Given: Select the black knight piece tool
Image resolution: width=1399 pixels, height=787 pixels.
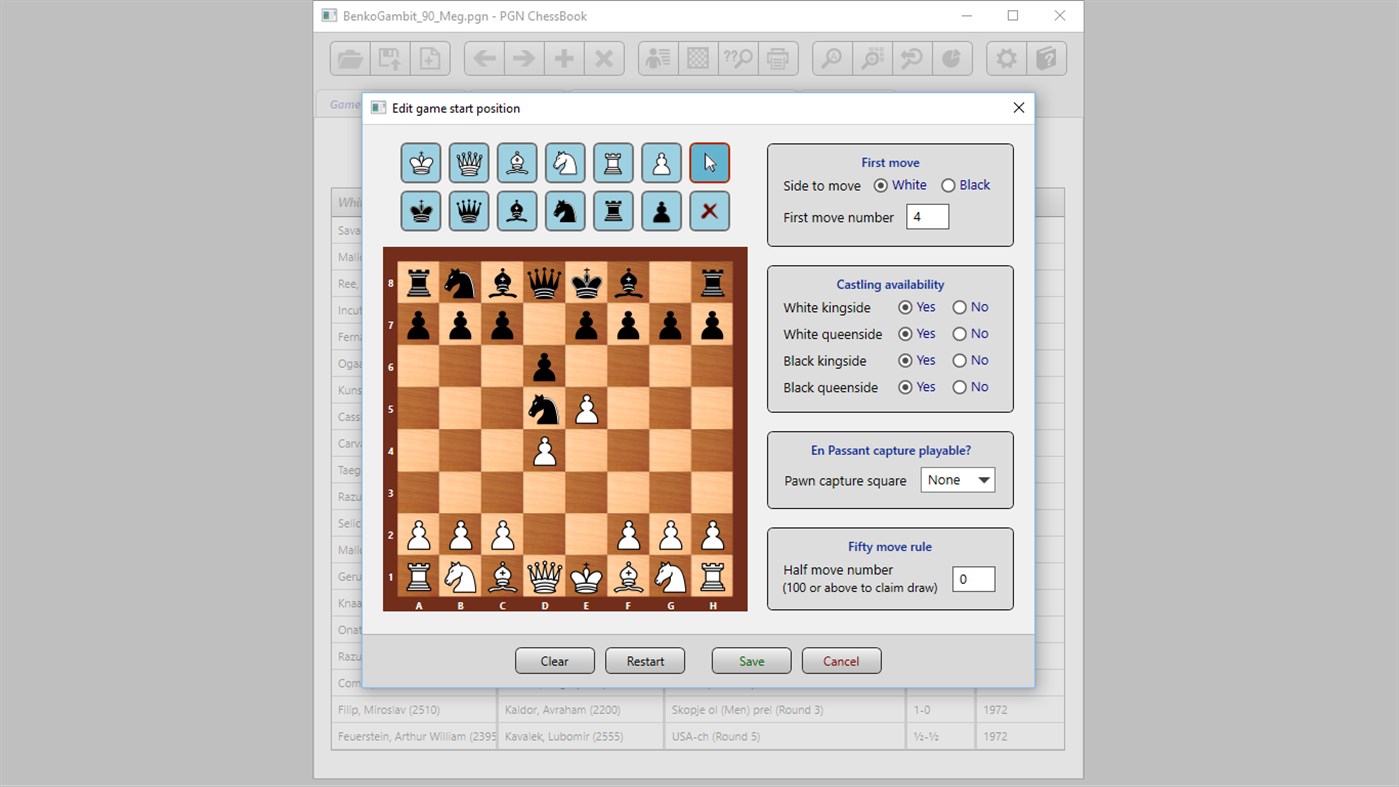Looking at the screenshot, I should [564, 211].
